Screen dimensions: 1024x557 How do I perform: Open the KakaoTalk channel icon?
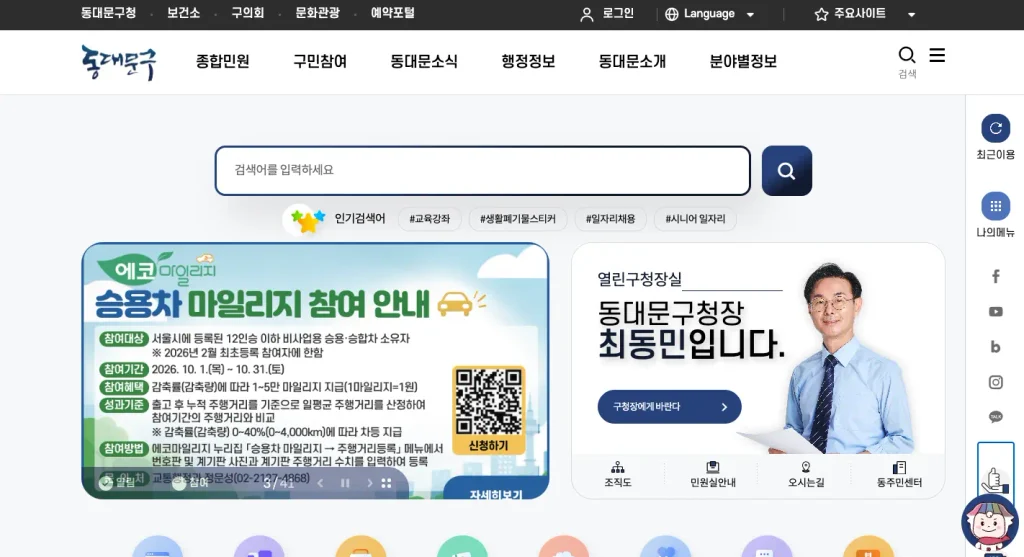995,417
